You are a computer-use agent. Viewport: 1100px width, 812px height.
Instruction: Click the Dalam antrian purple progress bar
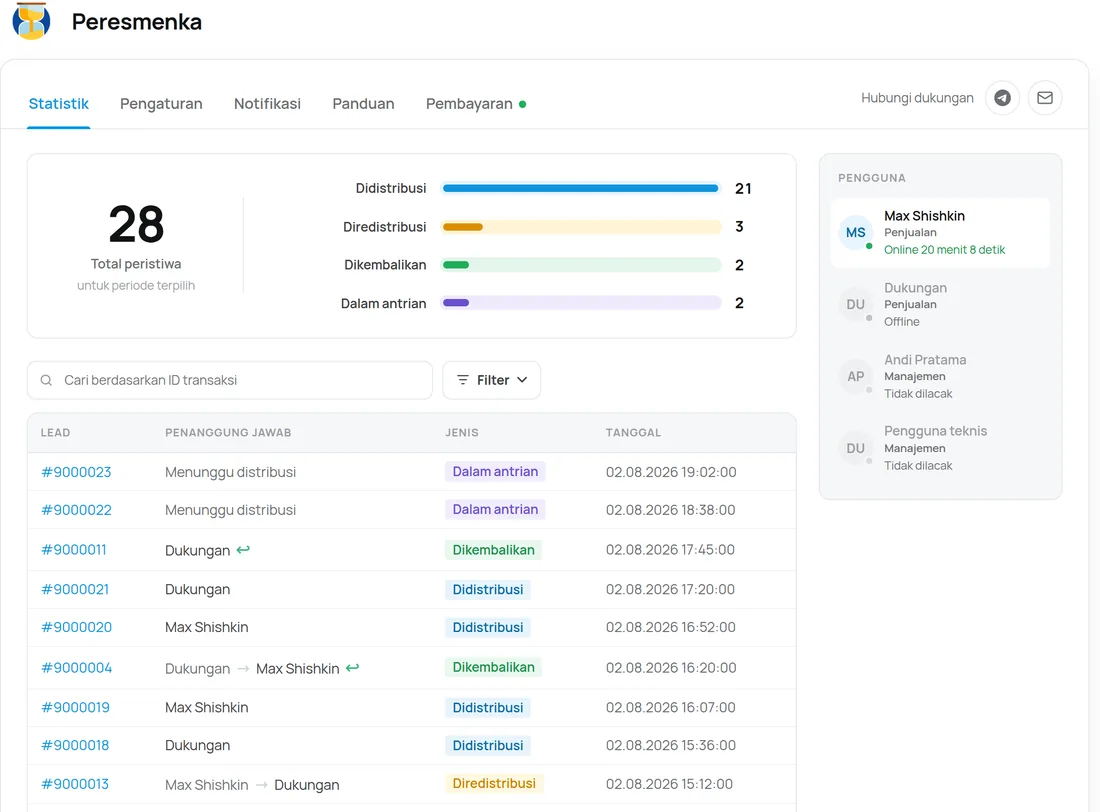581,303
